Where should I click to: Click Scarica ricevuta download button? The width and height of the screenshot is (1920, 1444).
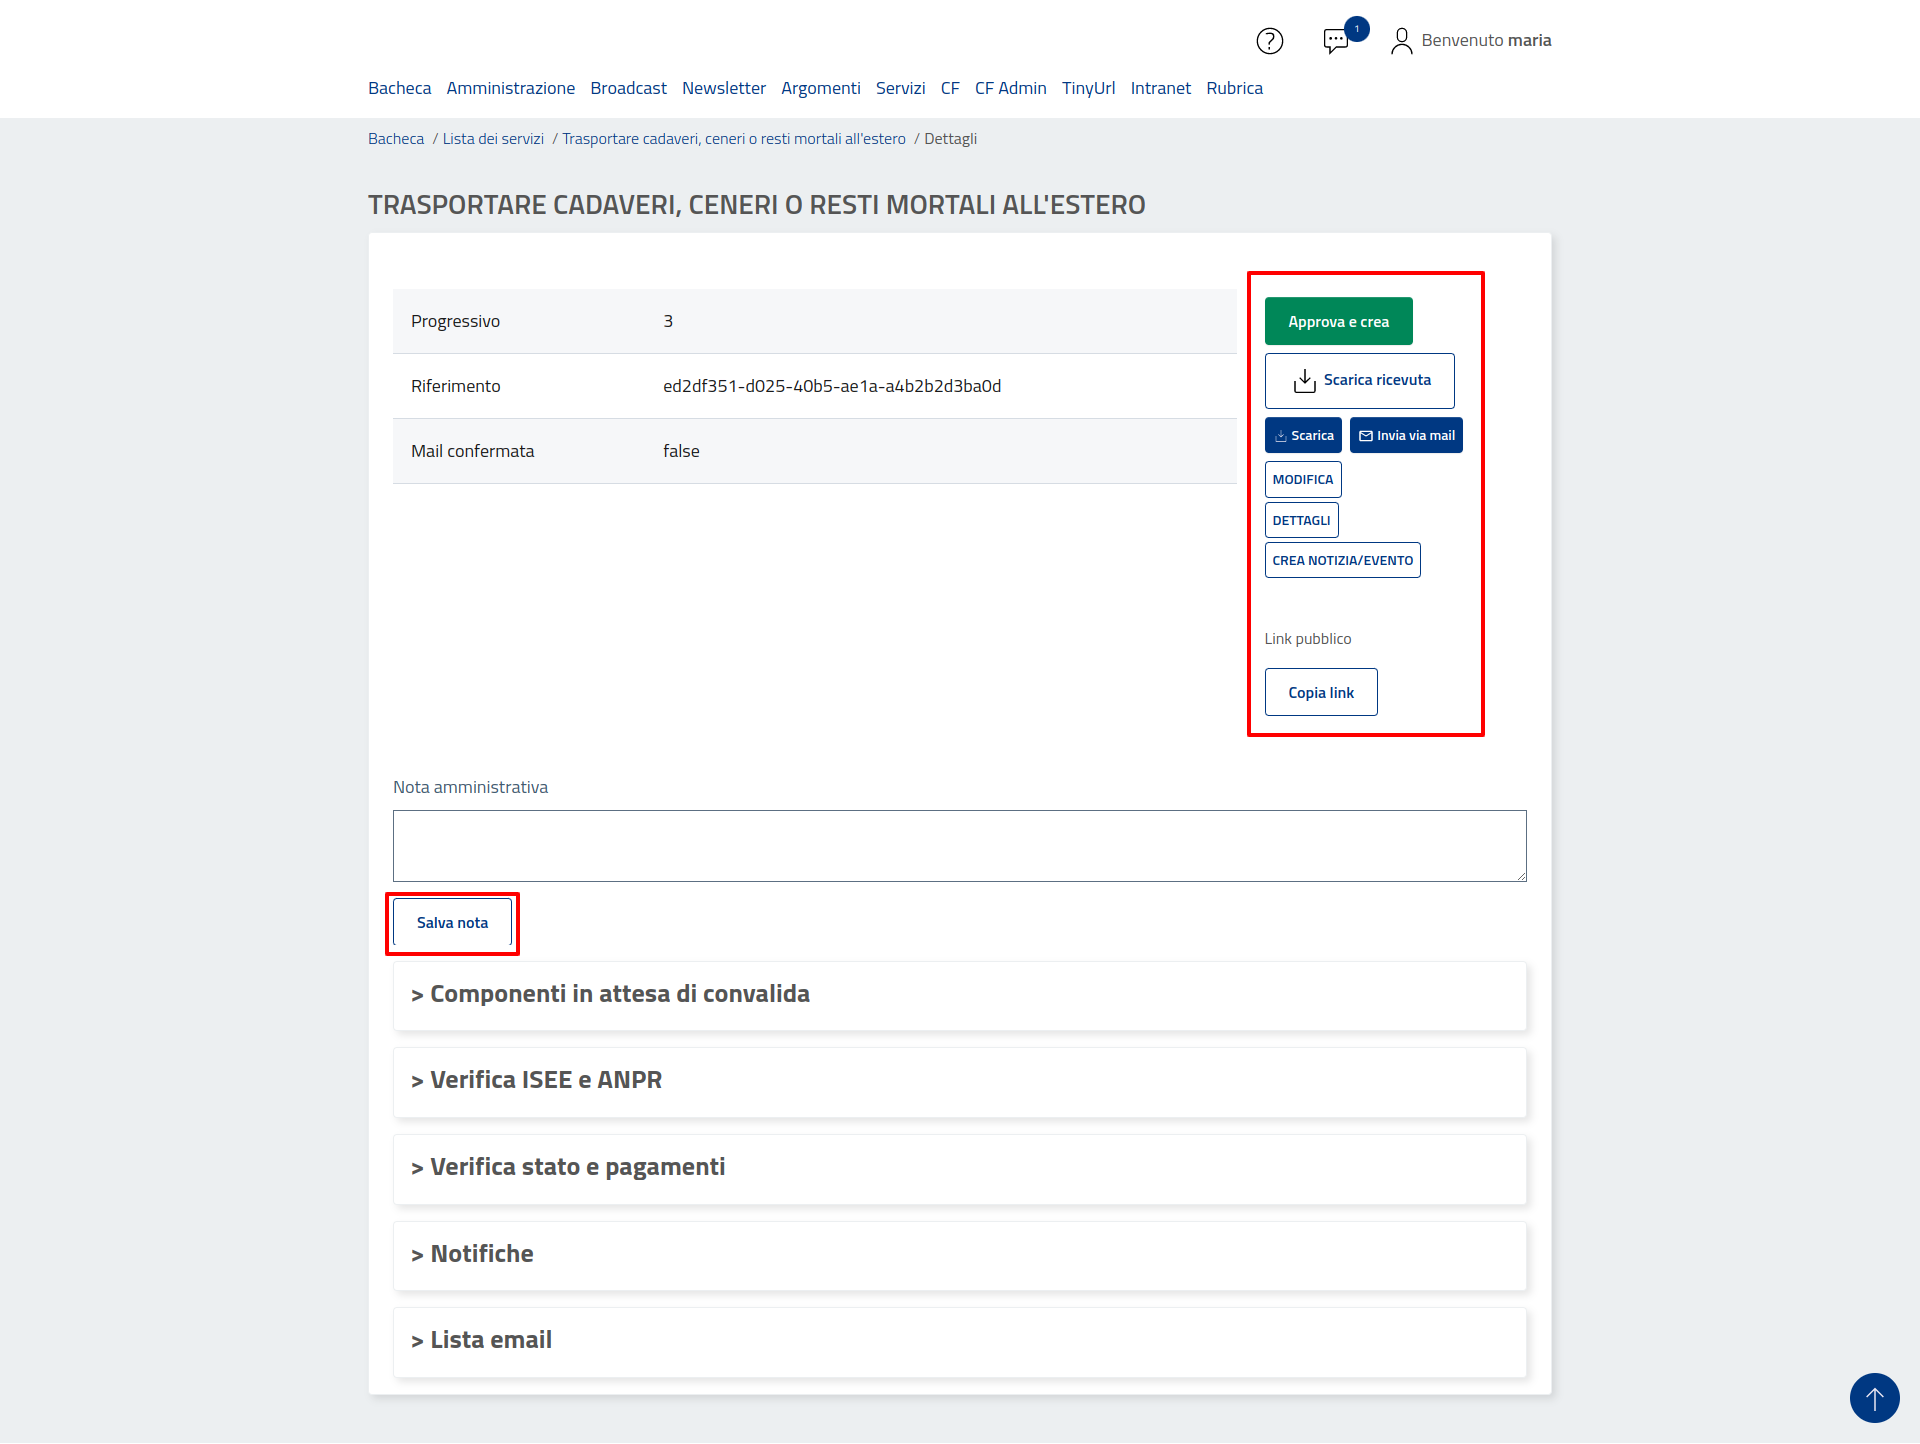pos(1359,380)
